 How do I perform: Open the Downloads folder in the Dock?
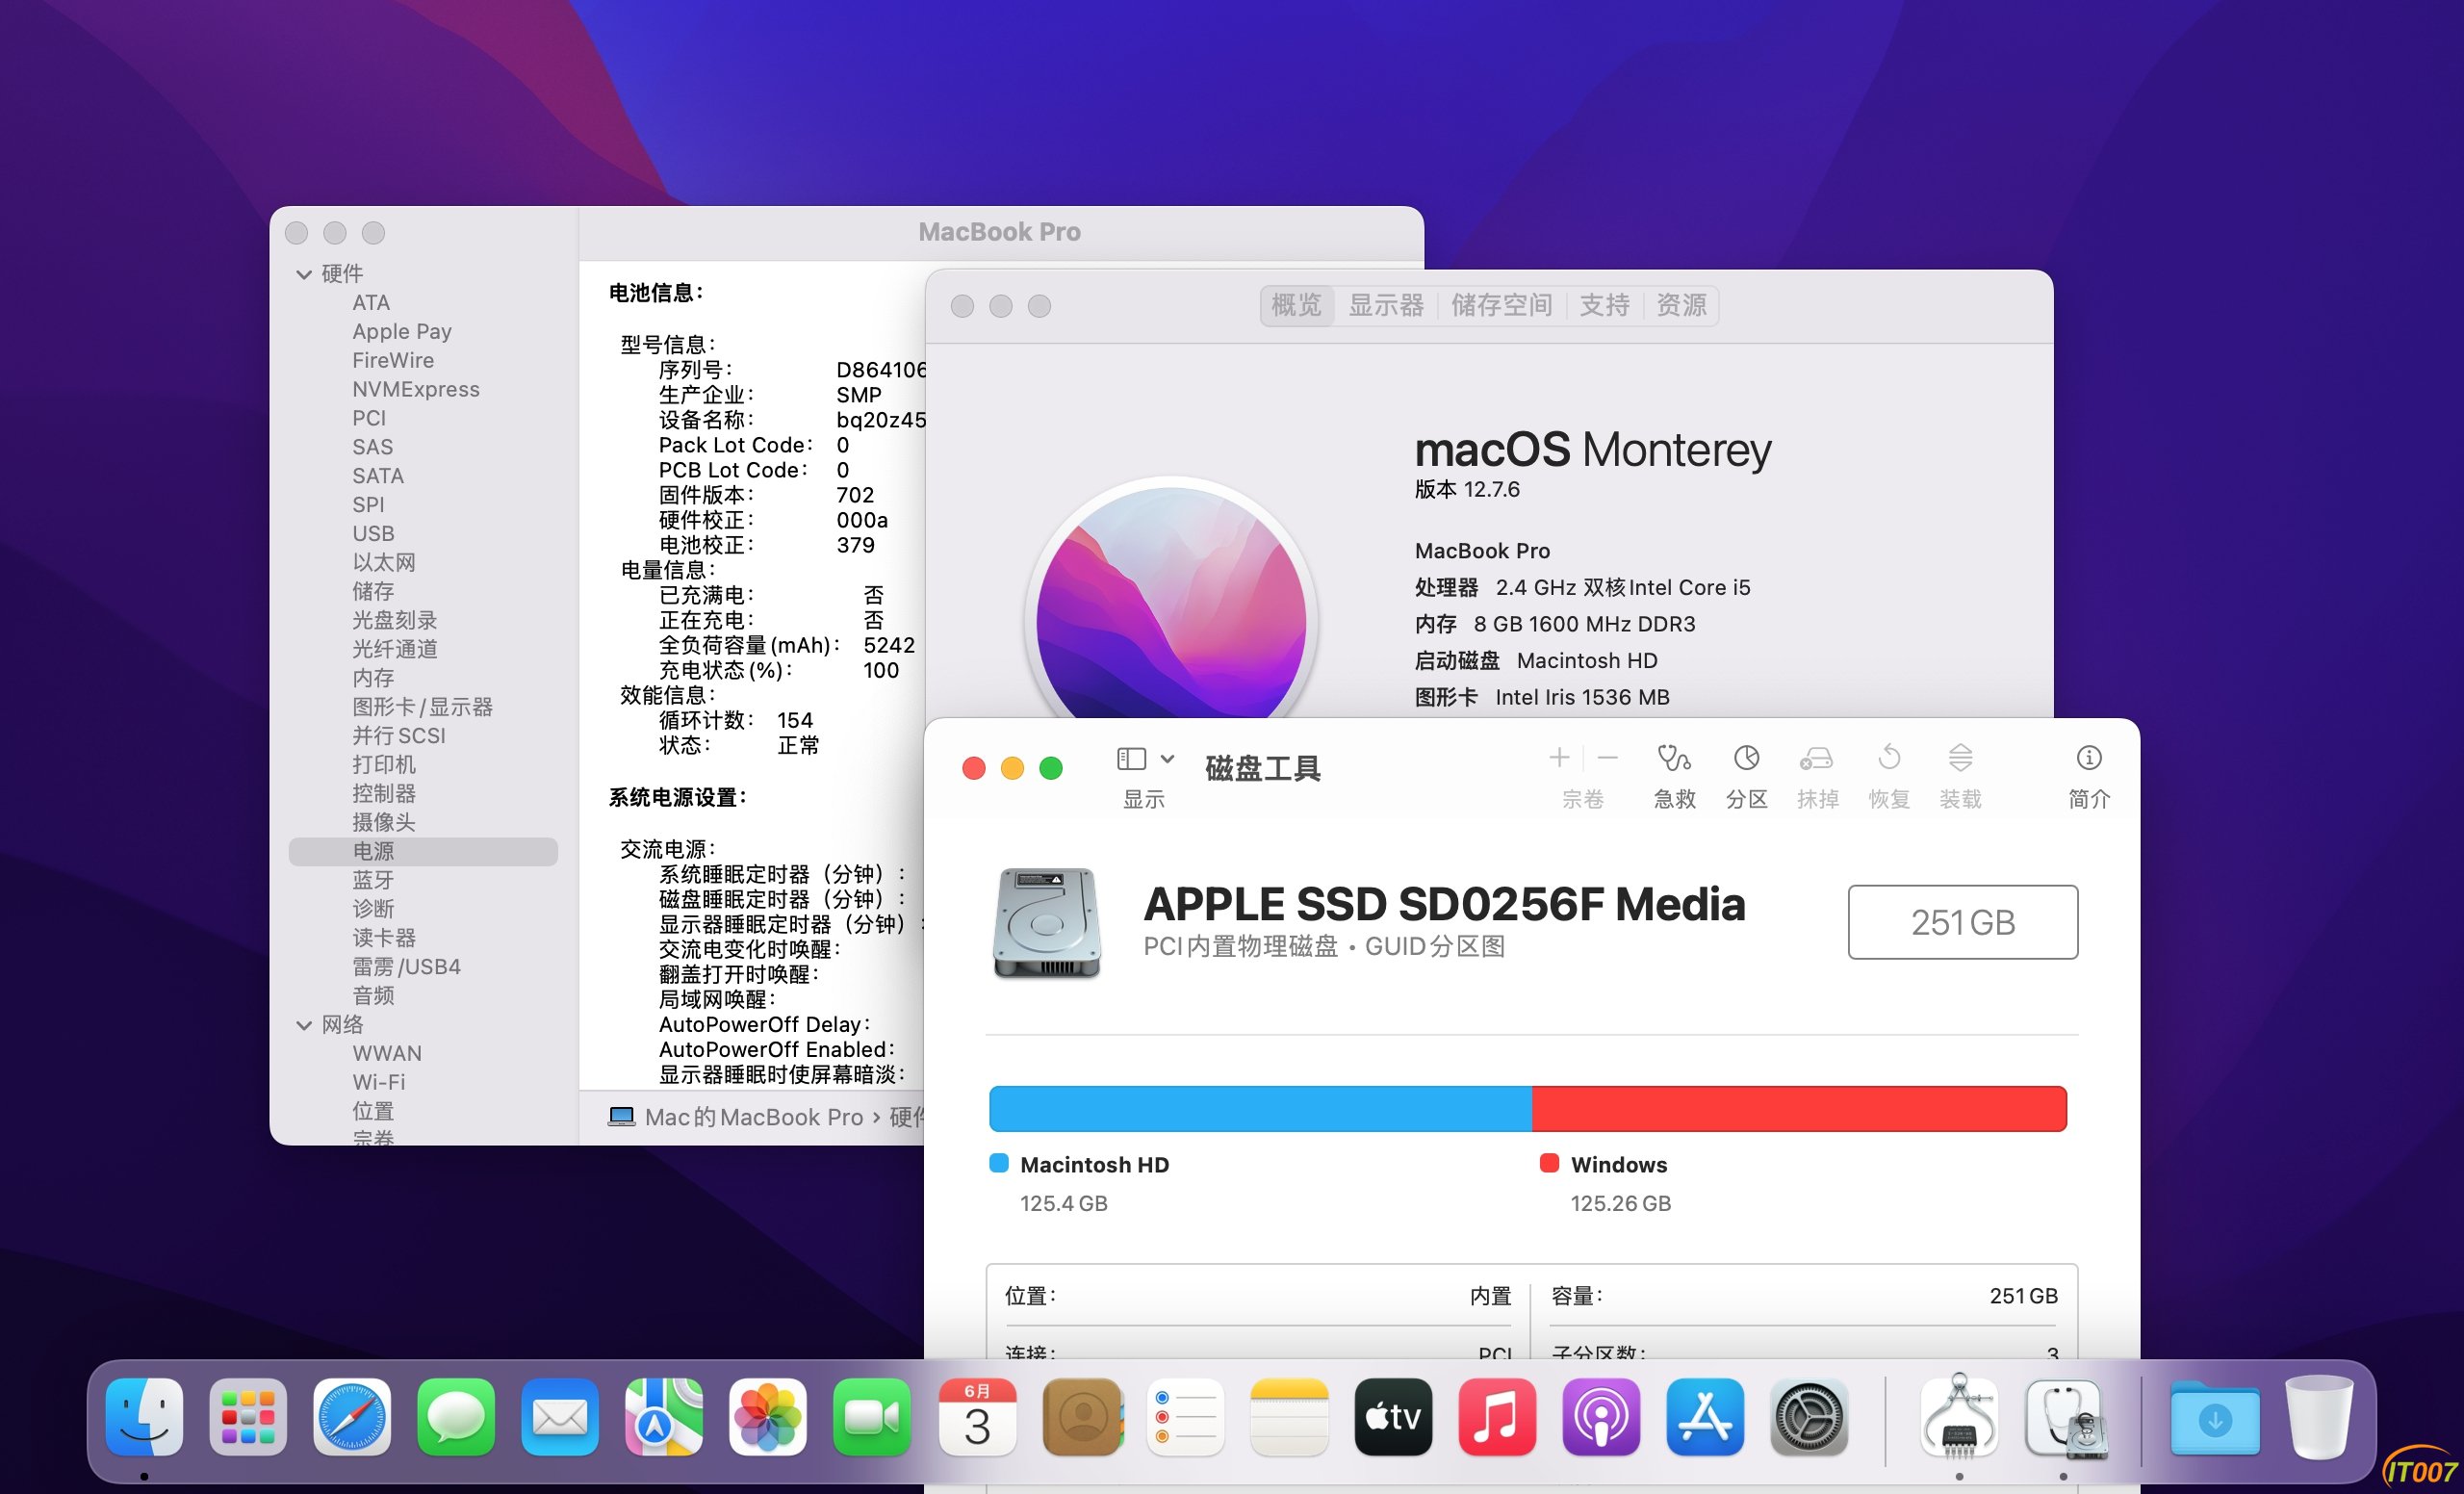[x=2215, y=1418]
